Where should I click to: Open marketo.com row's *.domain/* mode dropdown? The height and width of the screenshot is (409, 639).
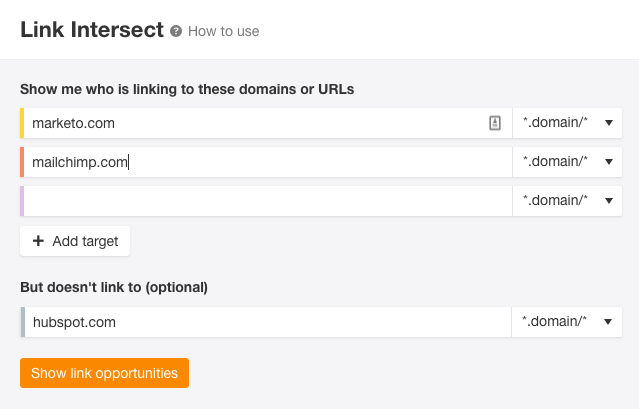point(567,123)
